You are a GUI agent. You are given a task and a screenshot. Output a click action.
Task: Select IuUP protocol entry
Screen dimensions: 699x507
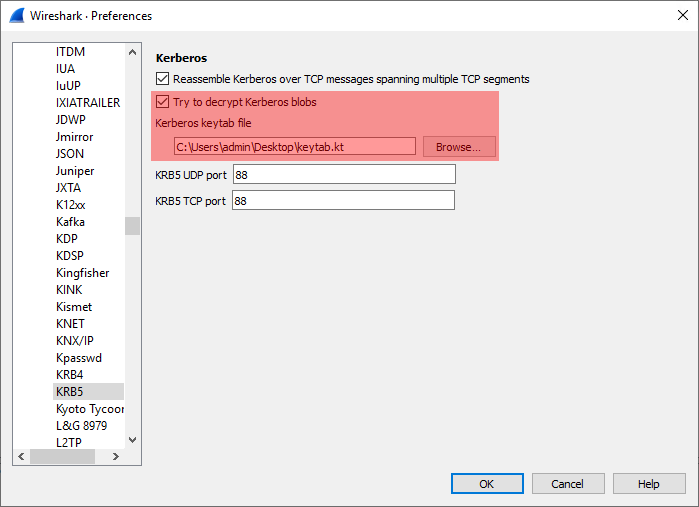coord(68,86)
